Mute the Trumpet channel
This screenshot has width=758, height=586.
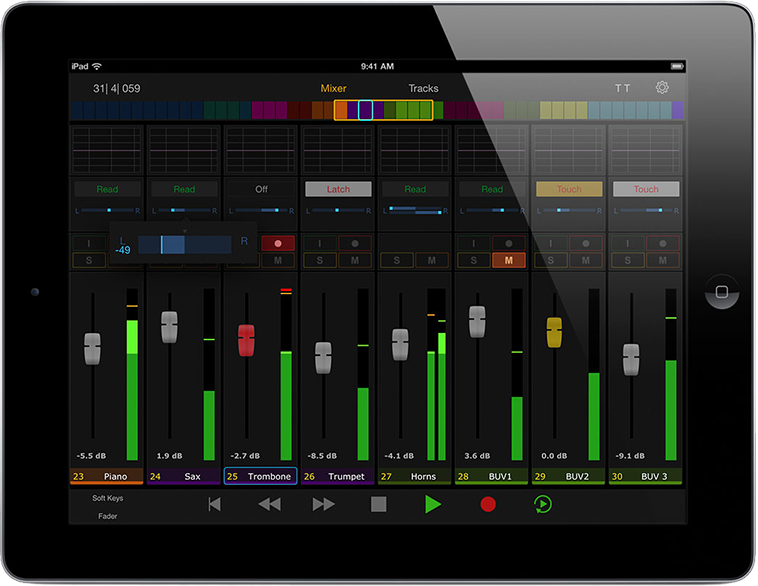tap(355, 260)
